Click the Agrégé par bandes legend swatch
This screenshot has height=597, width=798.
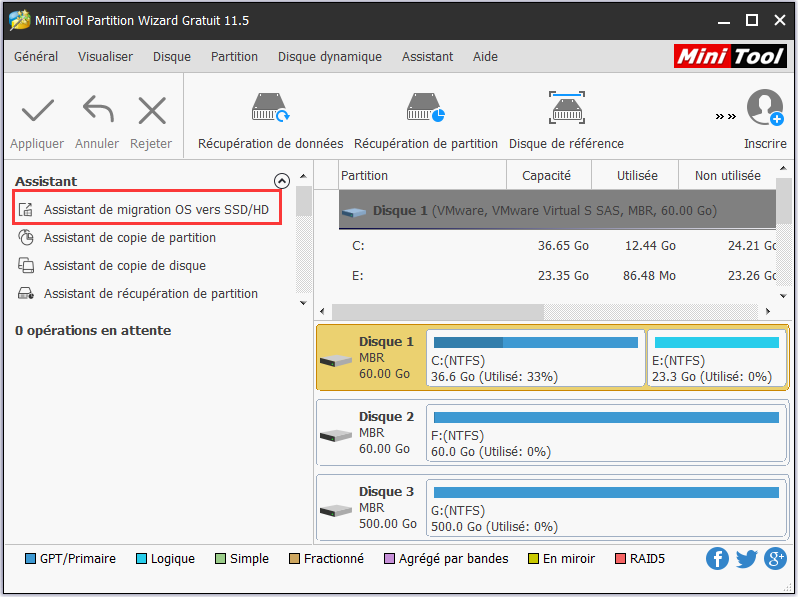click(x=389, y=559)
